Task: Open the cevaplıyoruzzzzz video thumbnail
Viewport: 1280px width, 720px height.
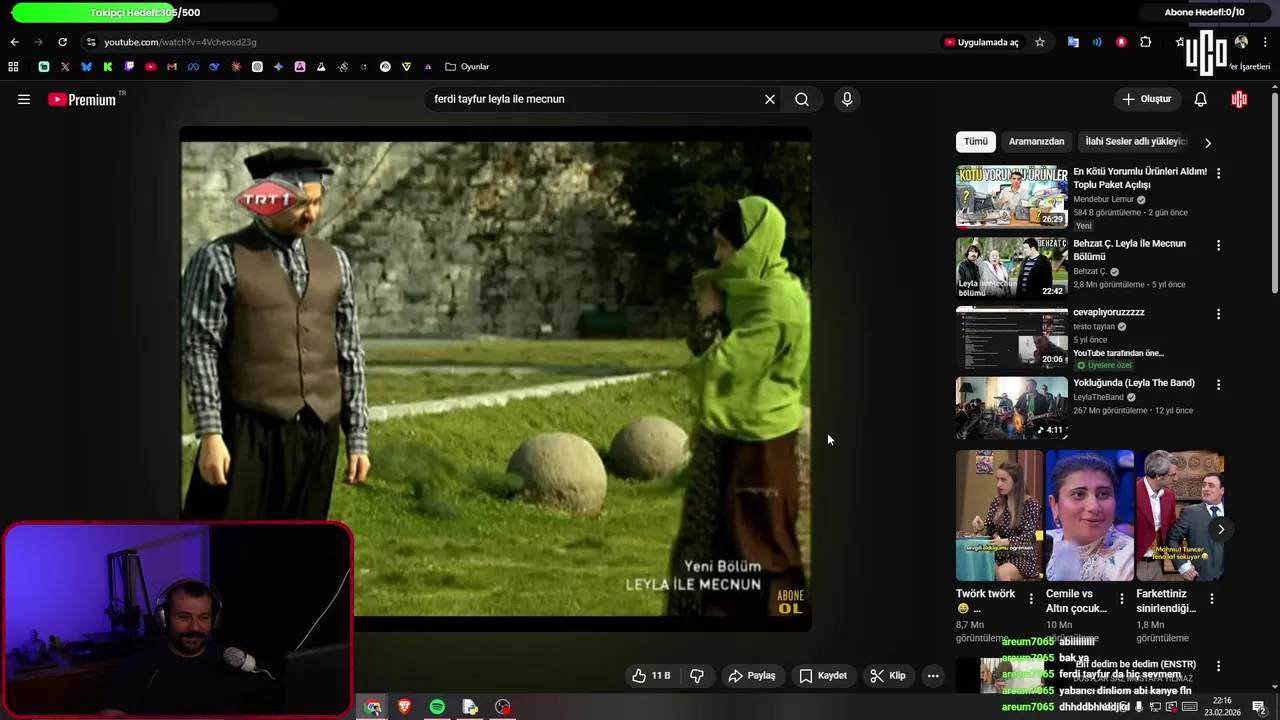Action: (1011, 338)
